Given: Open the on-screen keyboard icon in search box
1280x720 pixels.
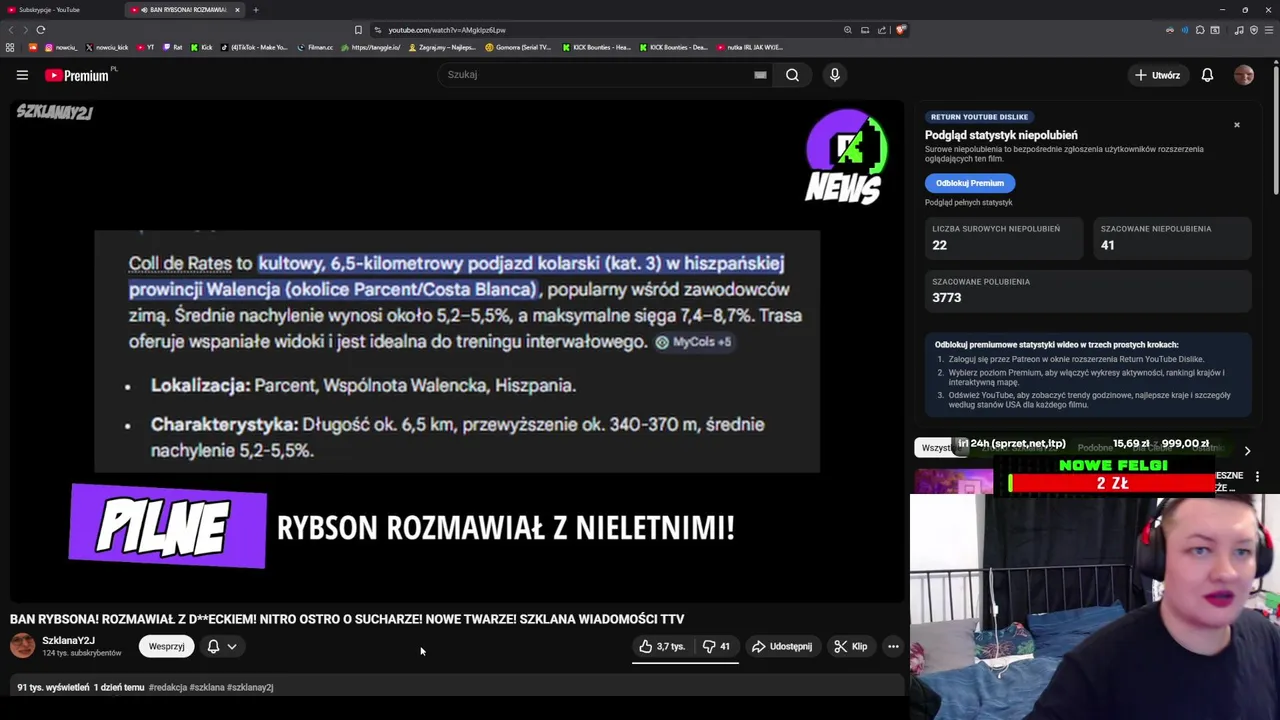Looking at the screenshot, I should [x=760, y=75].
